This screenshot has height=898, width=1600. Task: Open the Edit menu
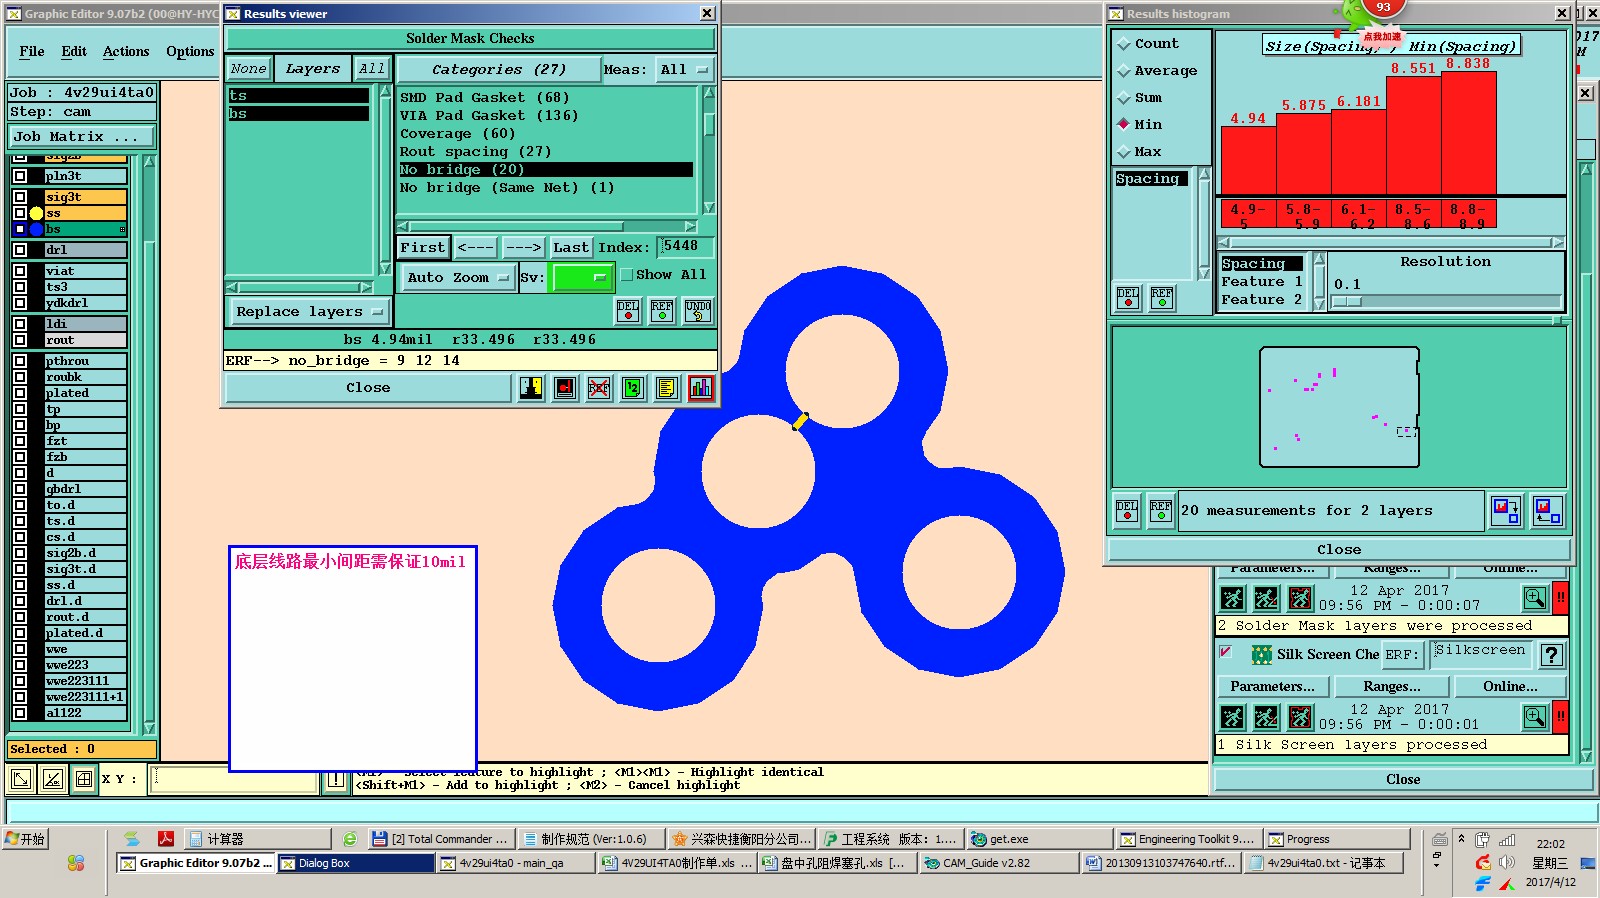pos(74,52)
